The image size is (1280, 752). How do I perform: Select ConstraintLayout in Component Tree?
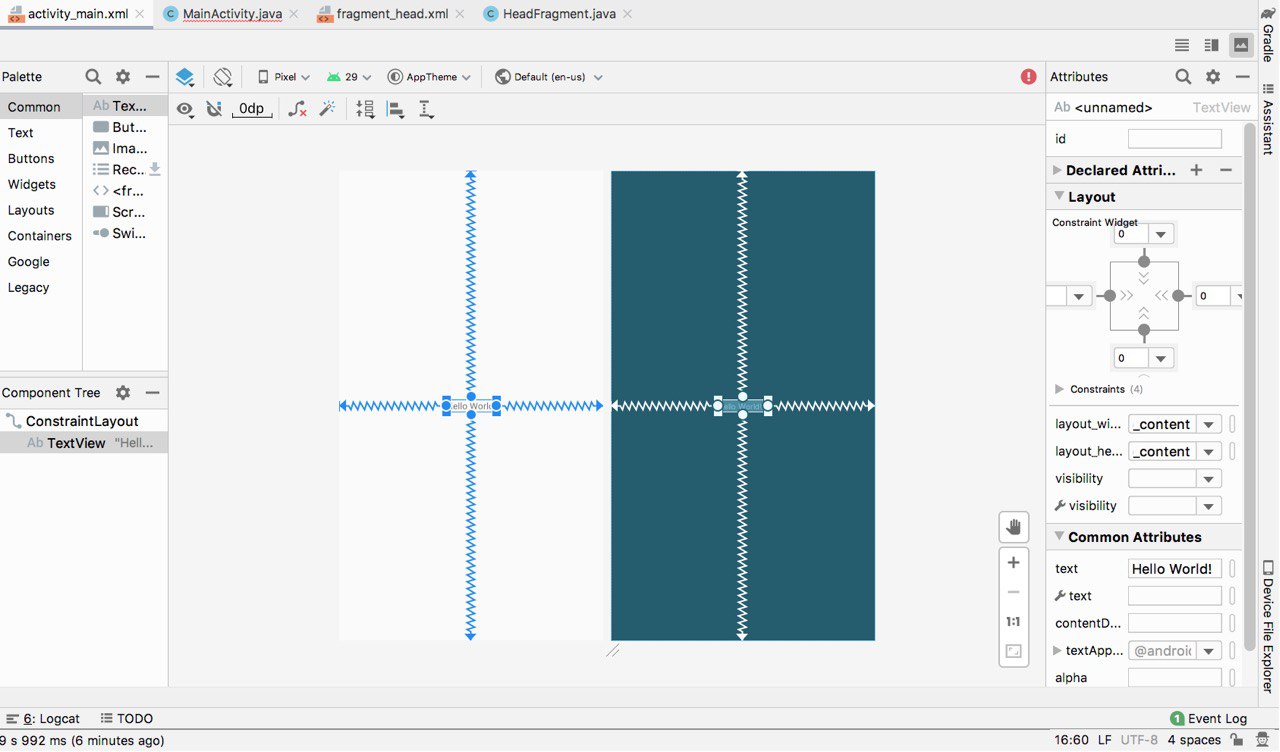tap(82, 421)
